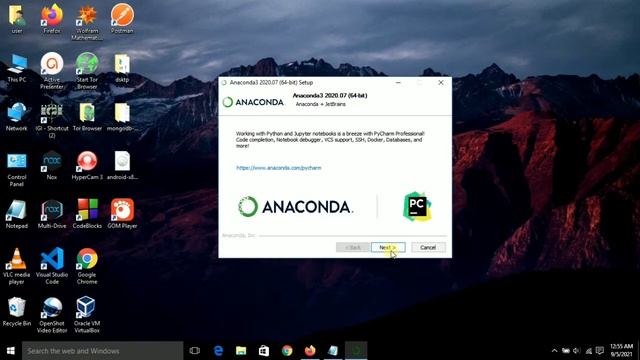Image resolution: width=640 pixels, height=360 pixels.
Task: Open the battery status tray icon
Action: point(566,351)
